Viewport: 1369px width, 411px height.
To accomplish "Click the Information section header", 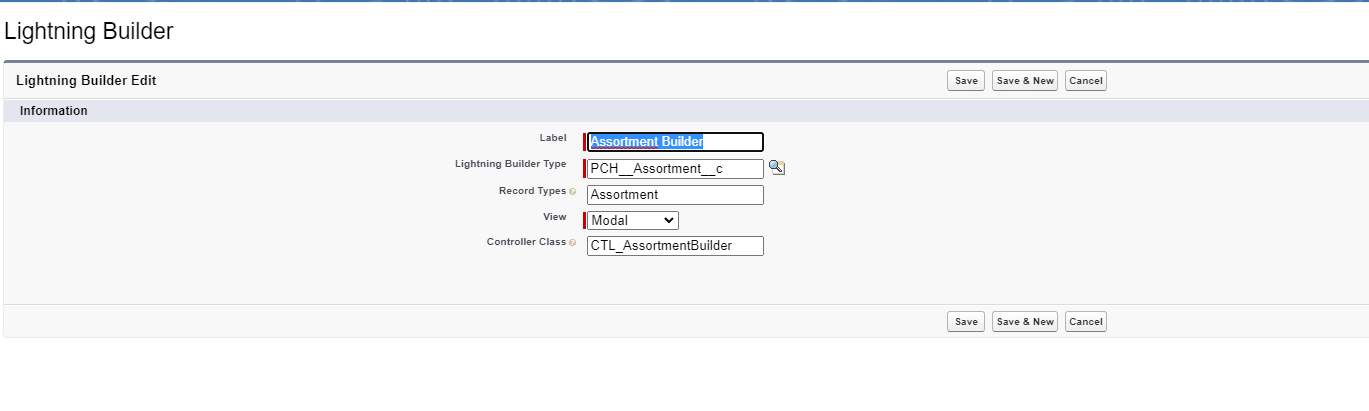I will 54,111.
